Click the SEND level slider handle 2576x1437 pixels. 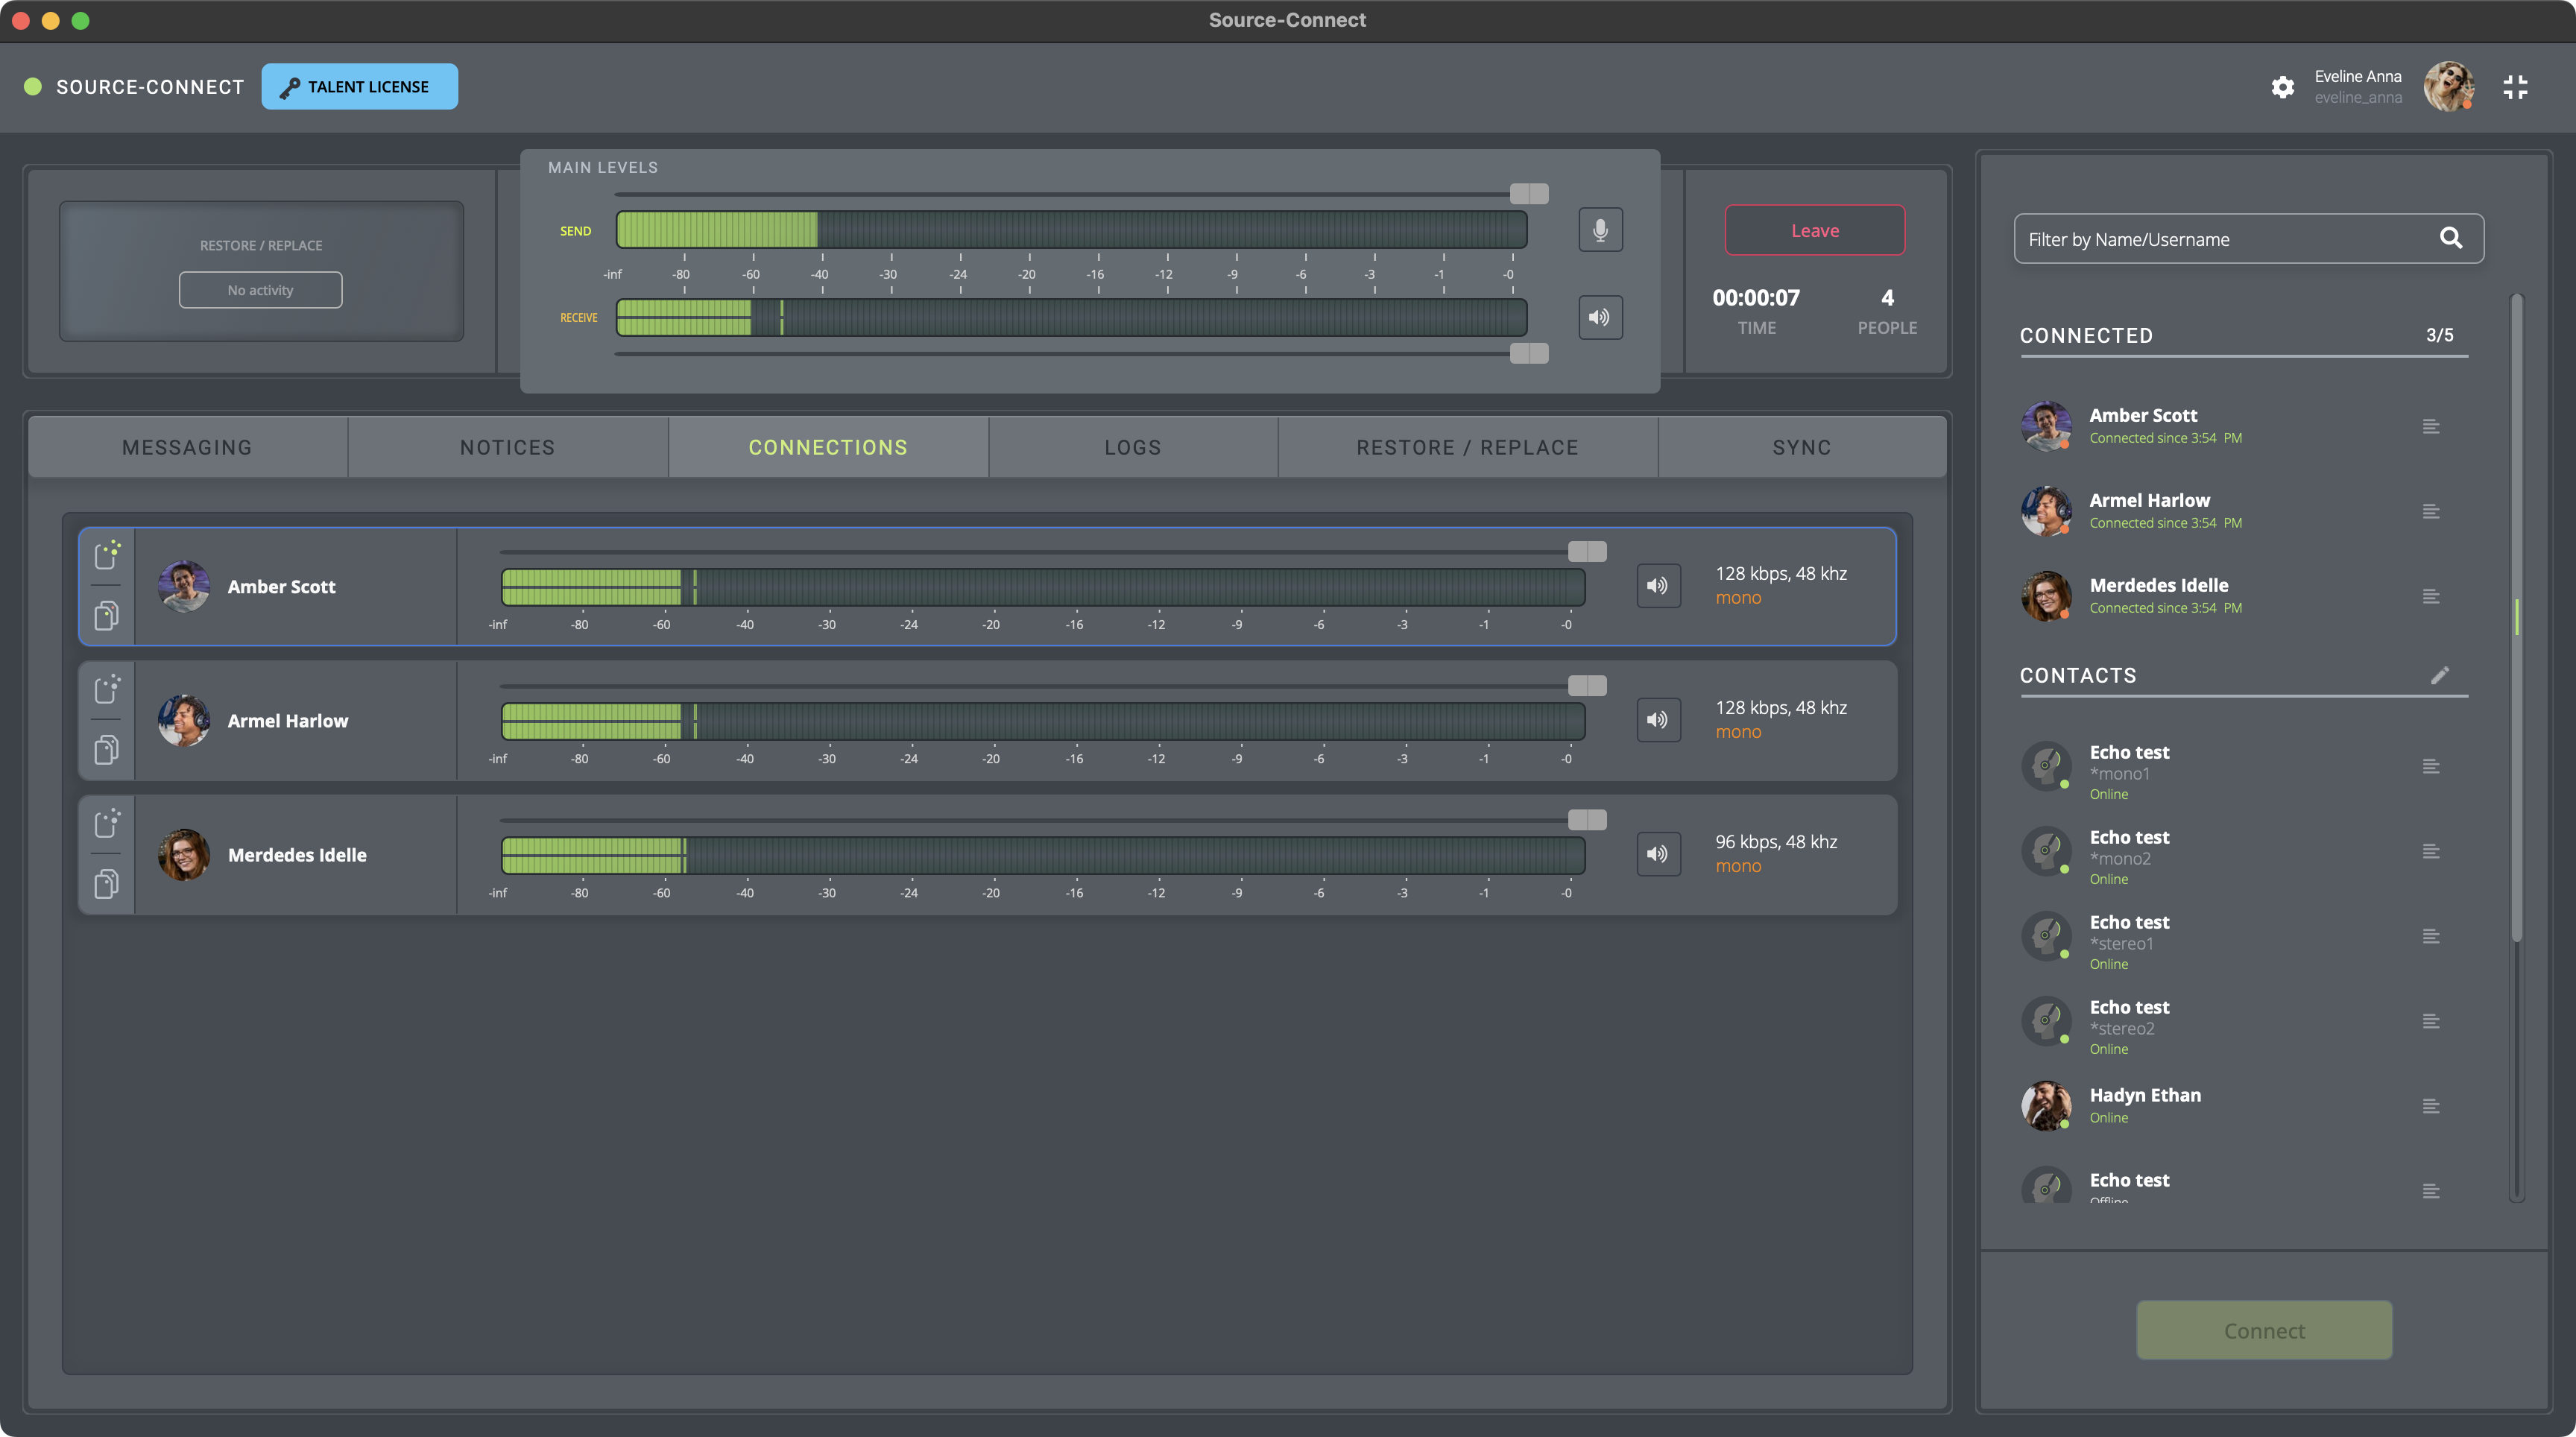1528,193
